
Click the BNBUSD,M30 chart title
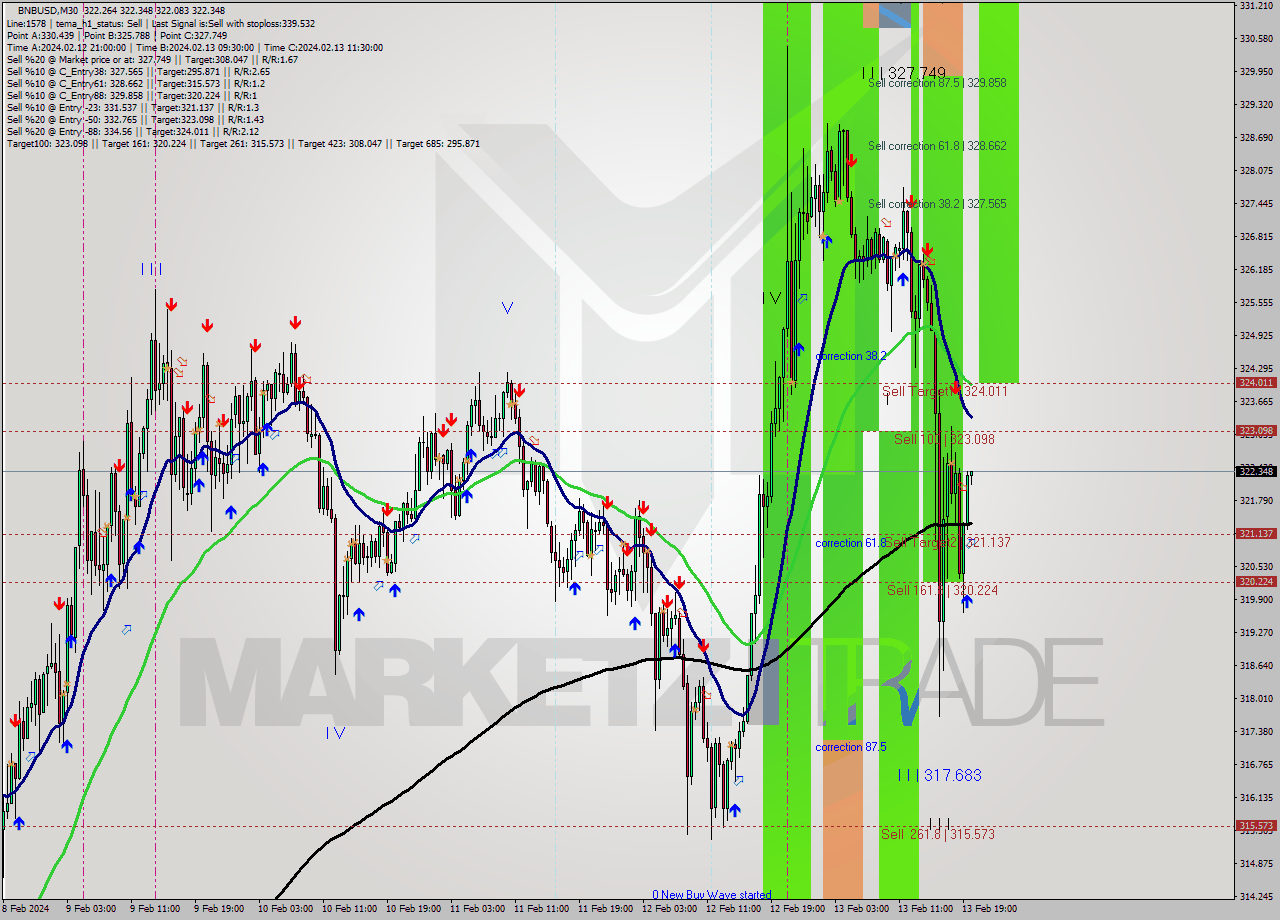(x=46, y=10)
